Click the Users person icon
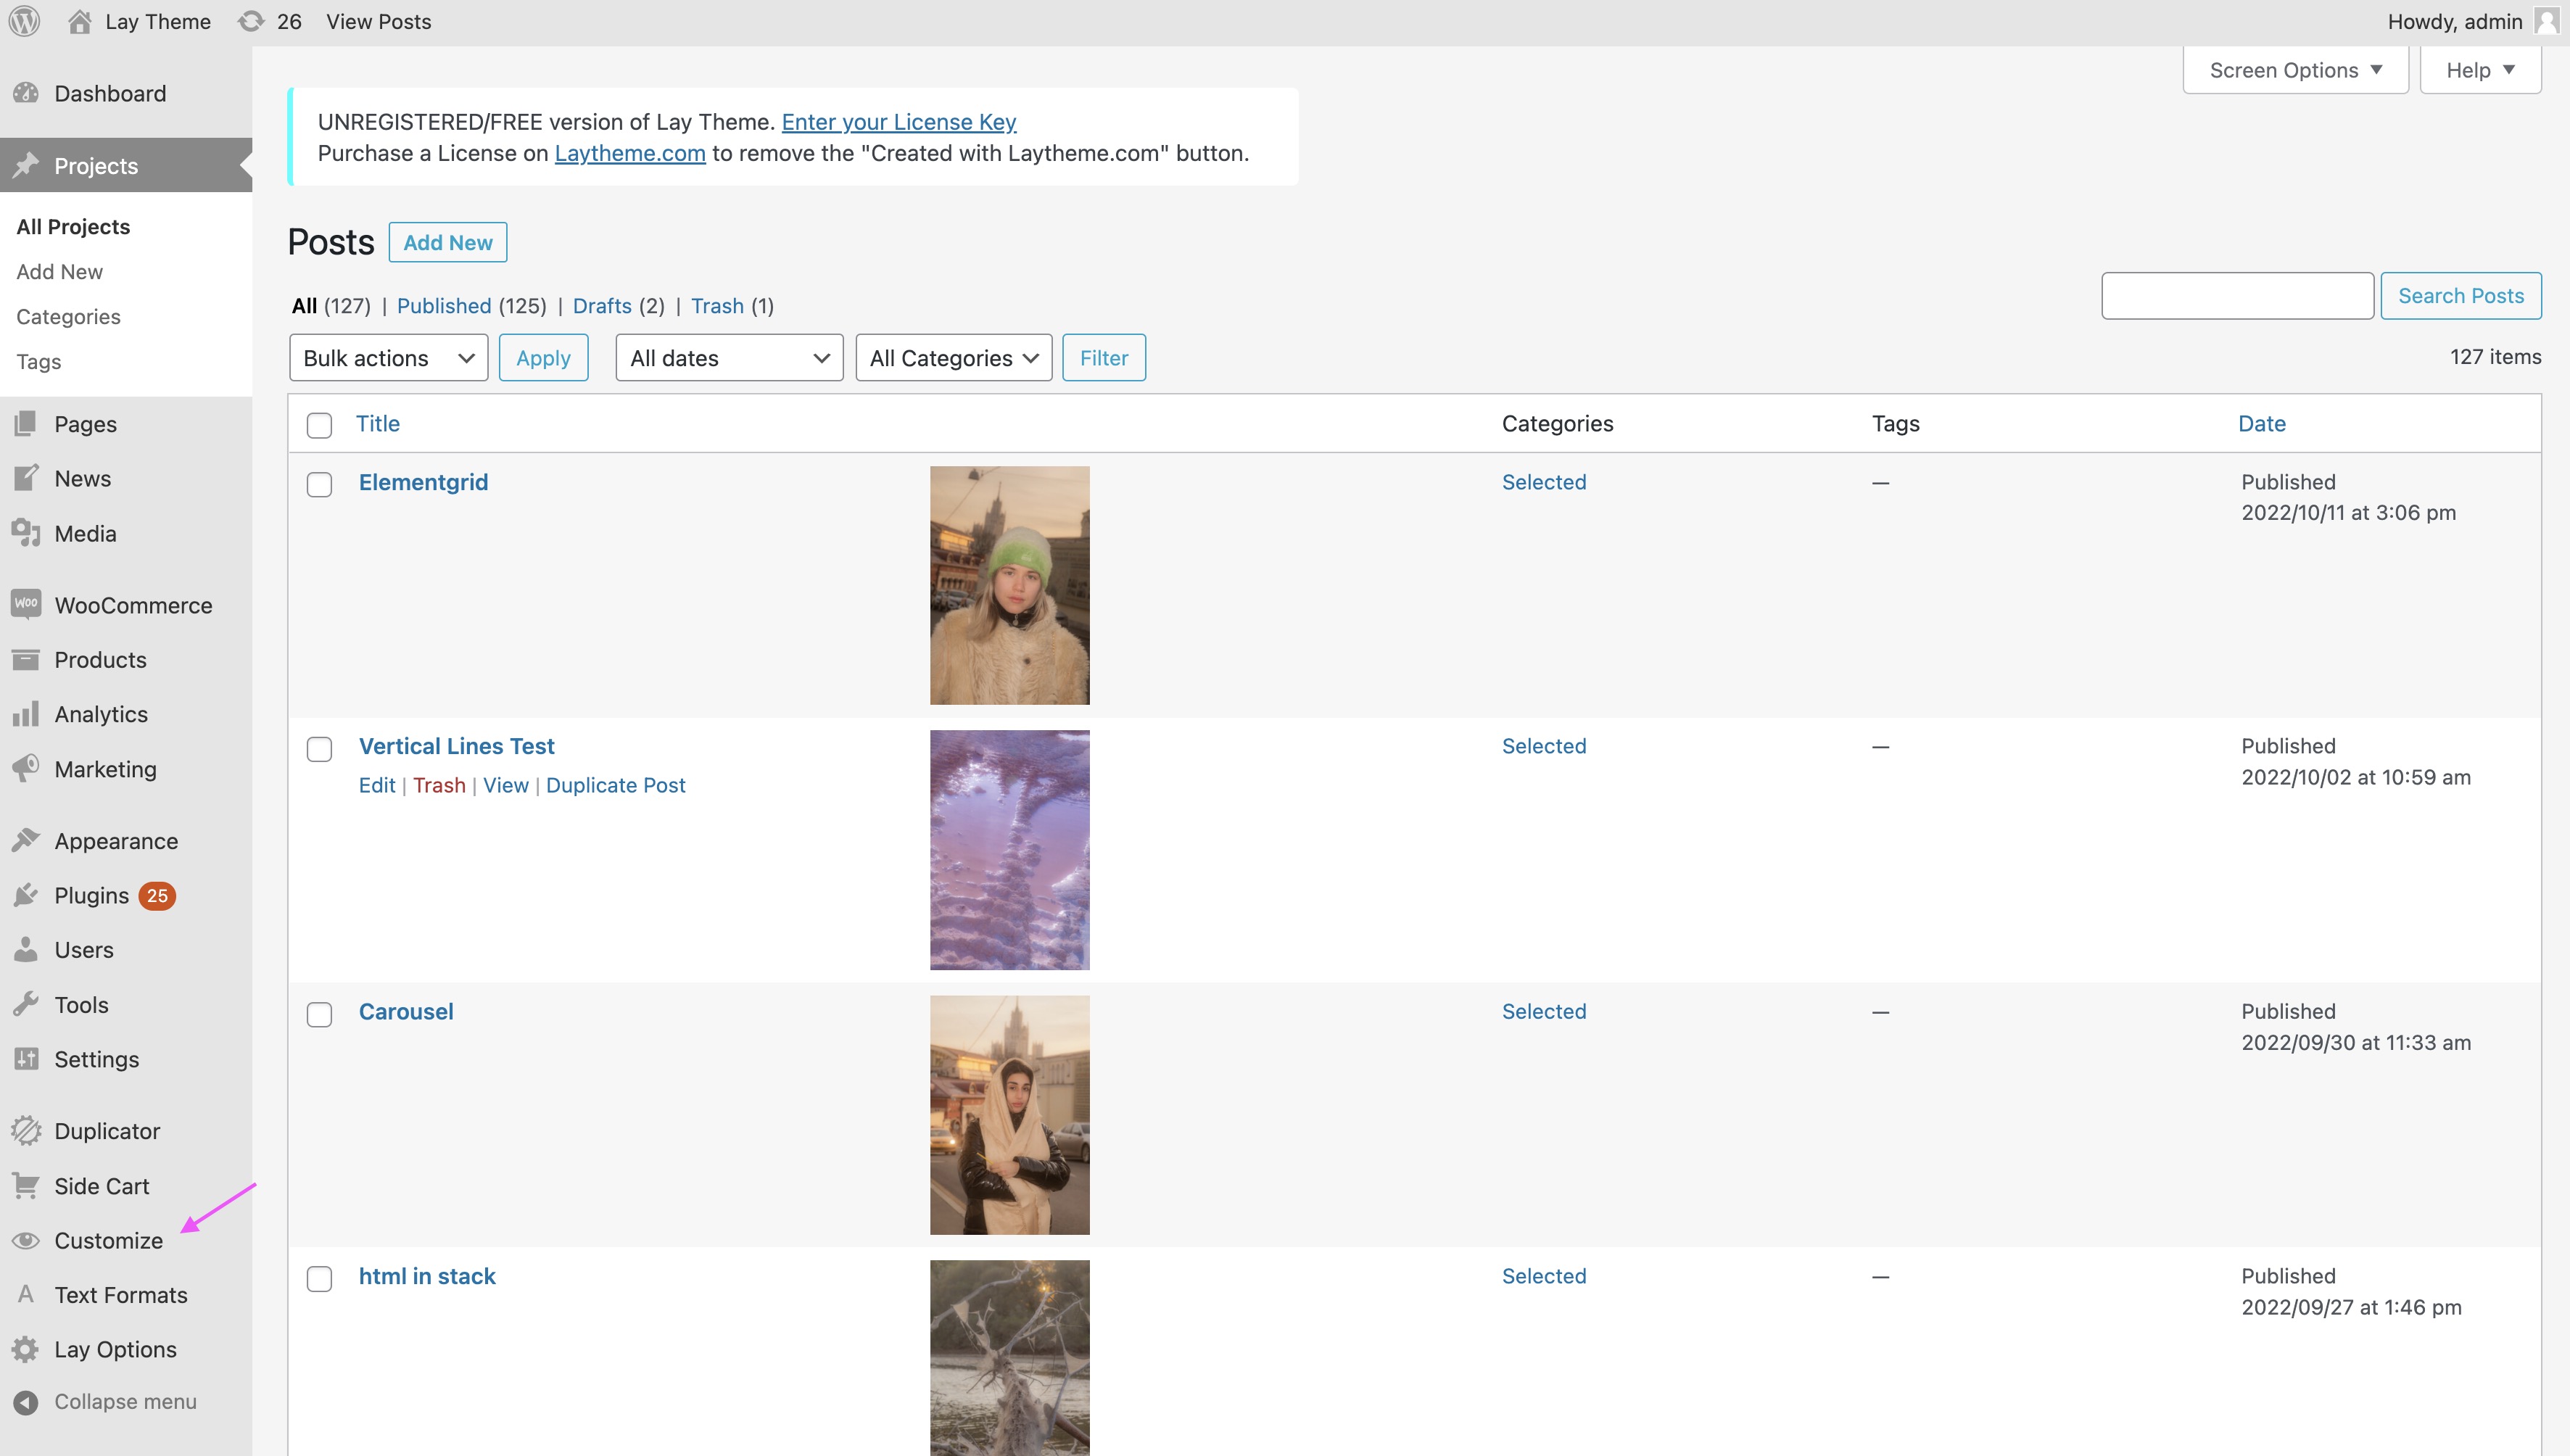The height and width of the screenshot is (1456, 2570). (26, 949)
